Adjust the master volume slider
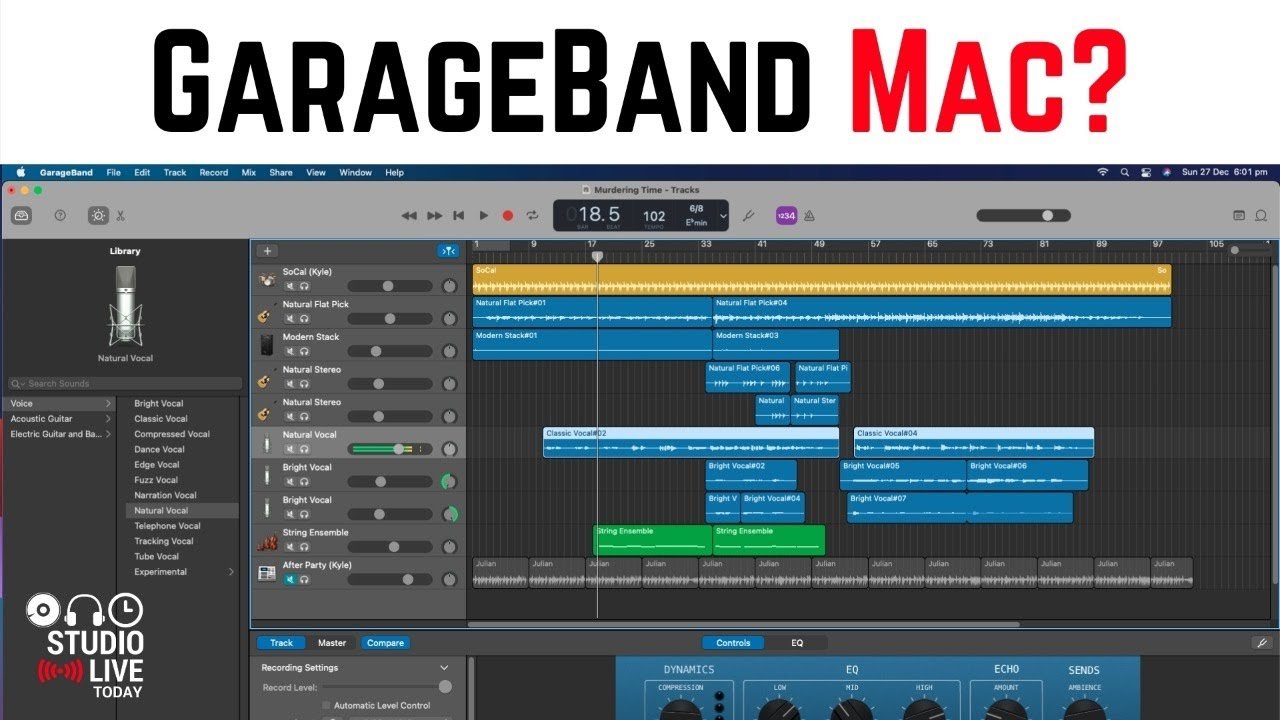Screen dimensions: 1280x720 tap(1024, 215)
